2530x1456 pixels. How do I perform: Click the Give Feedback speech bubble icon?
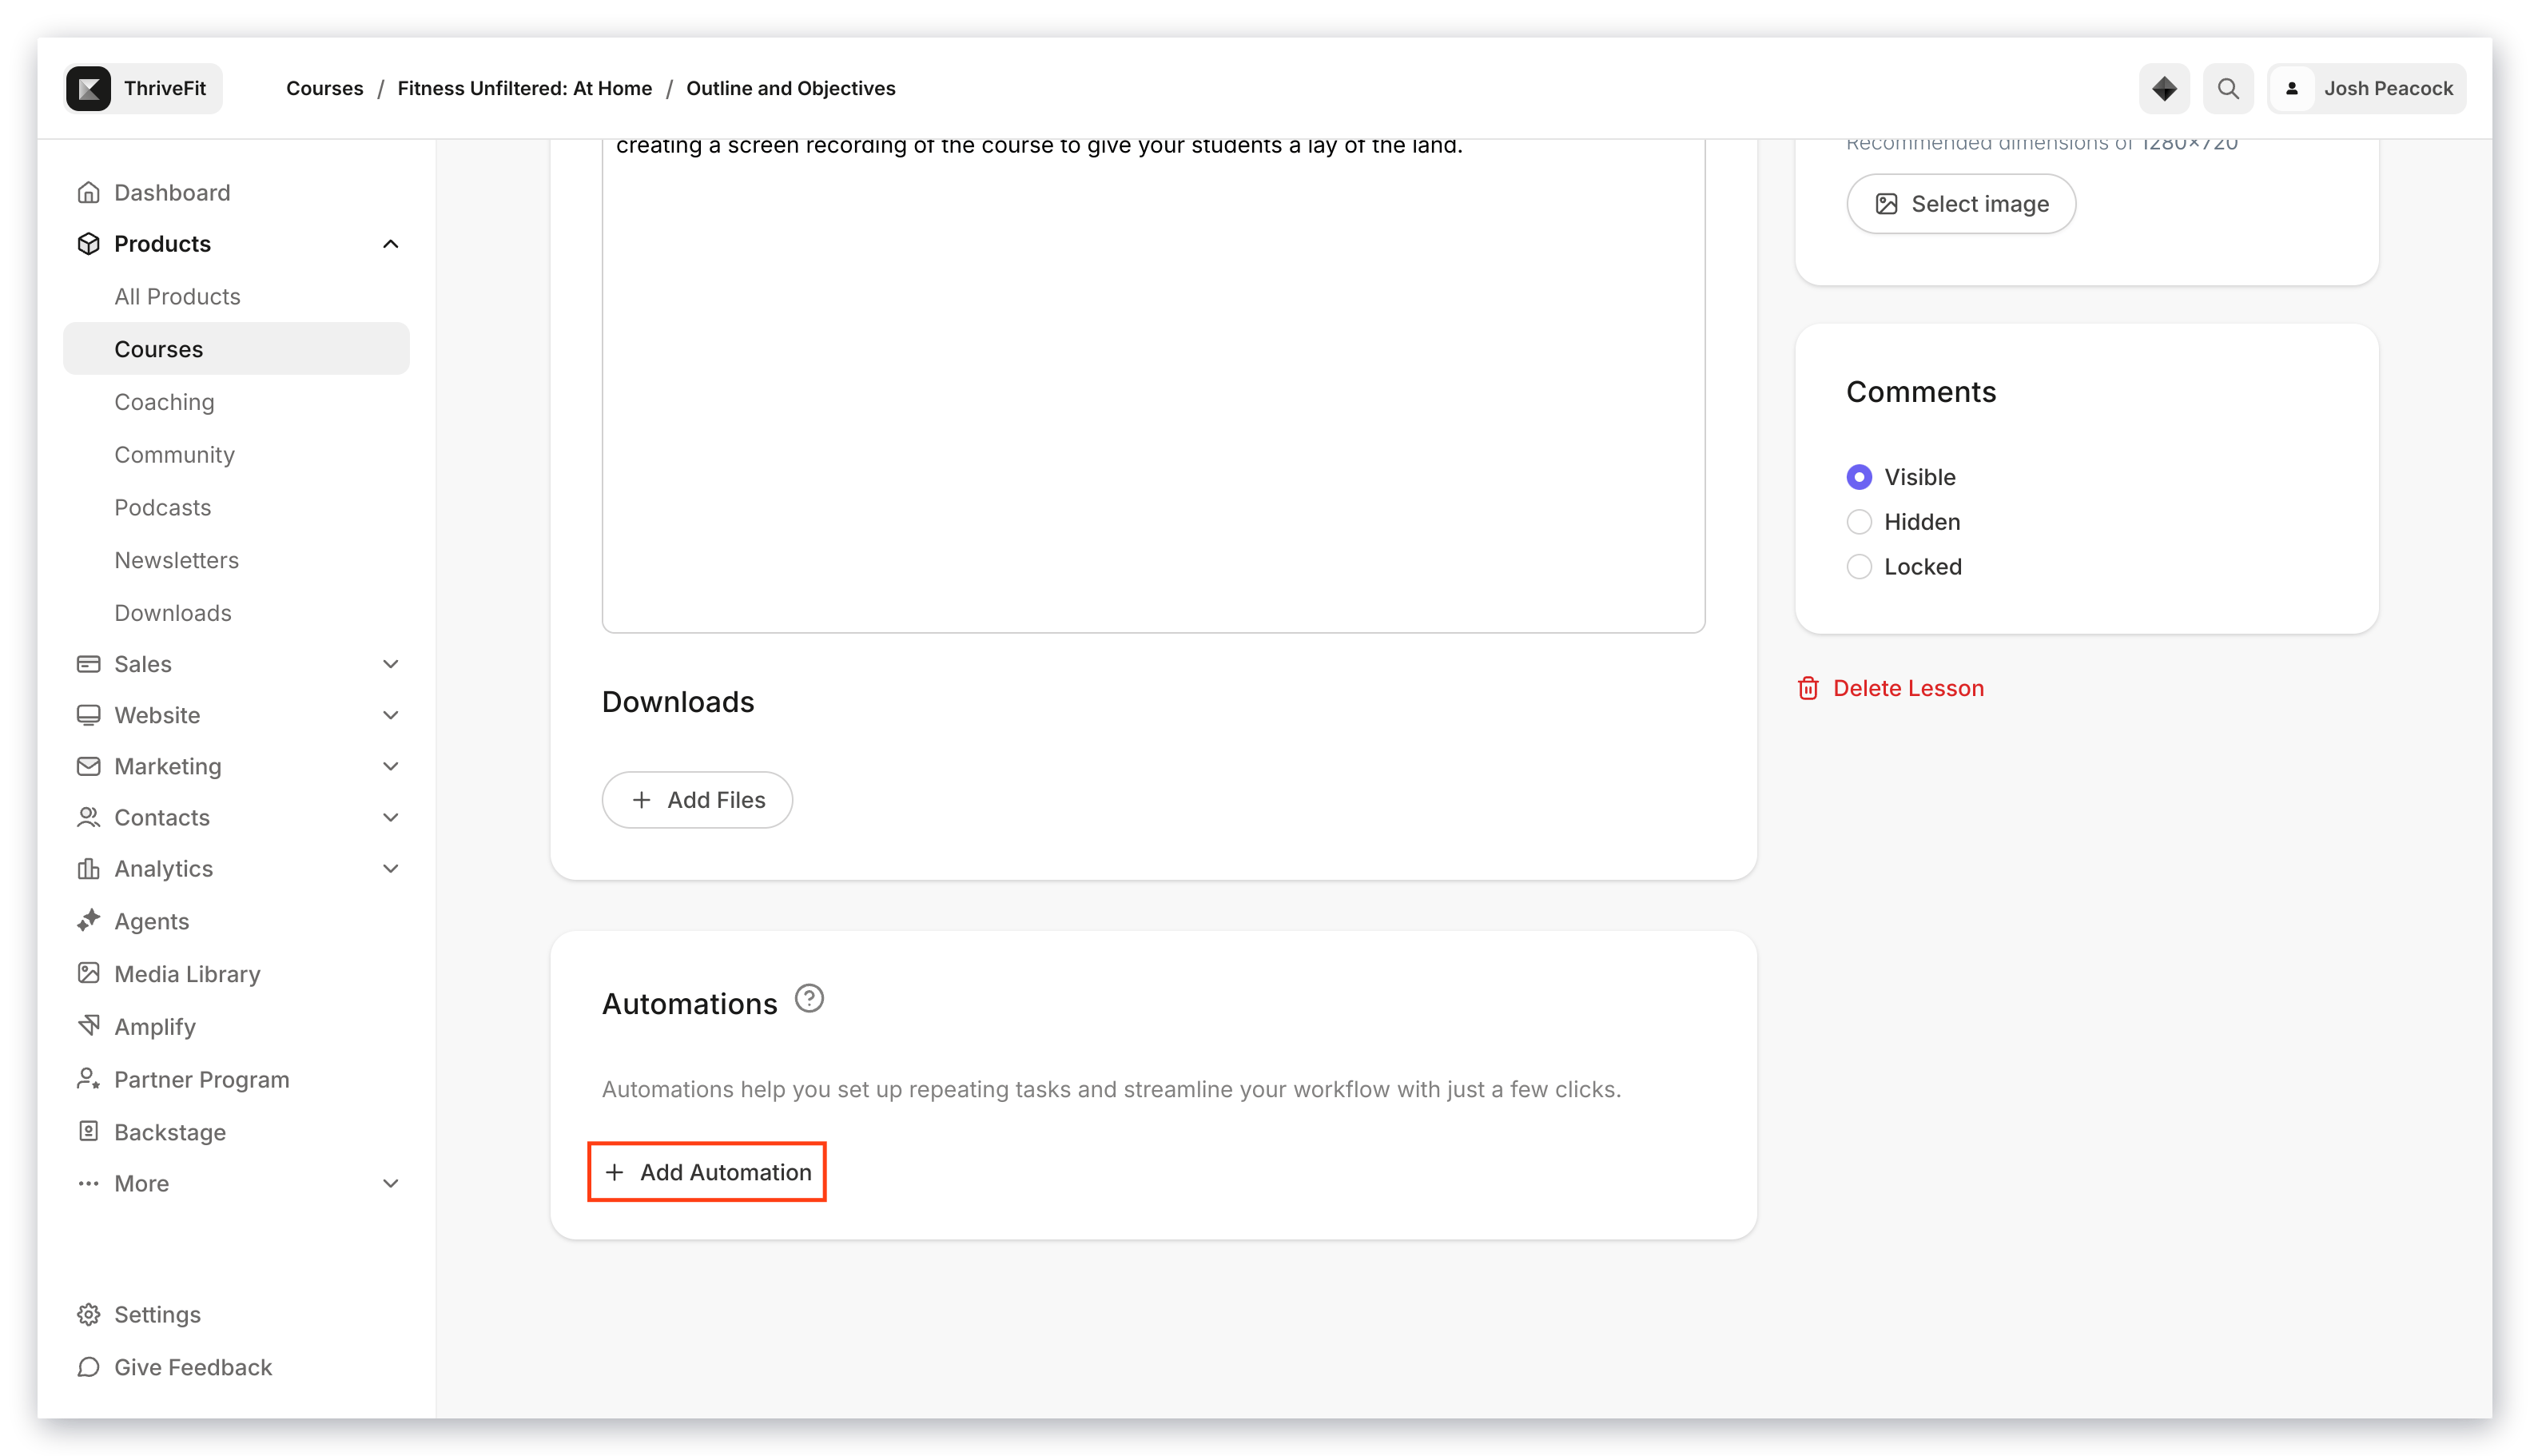89,1366
